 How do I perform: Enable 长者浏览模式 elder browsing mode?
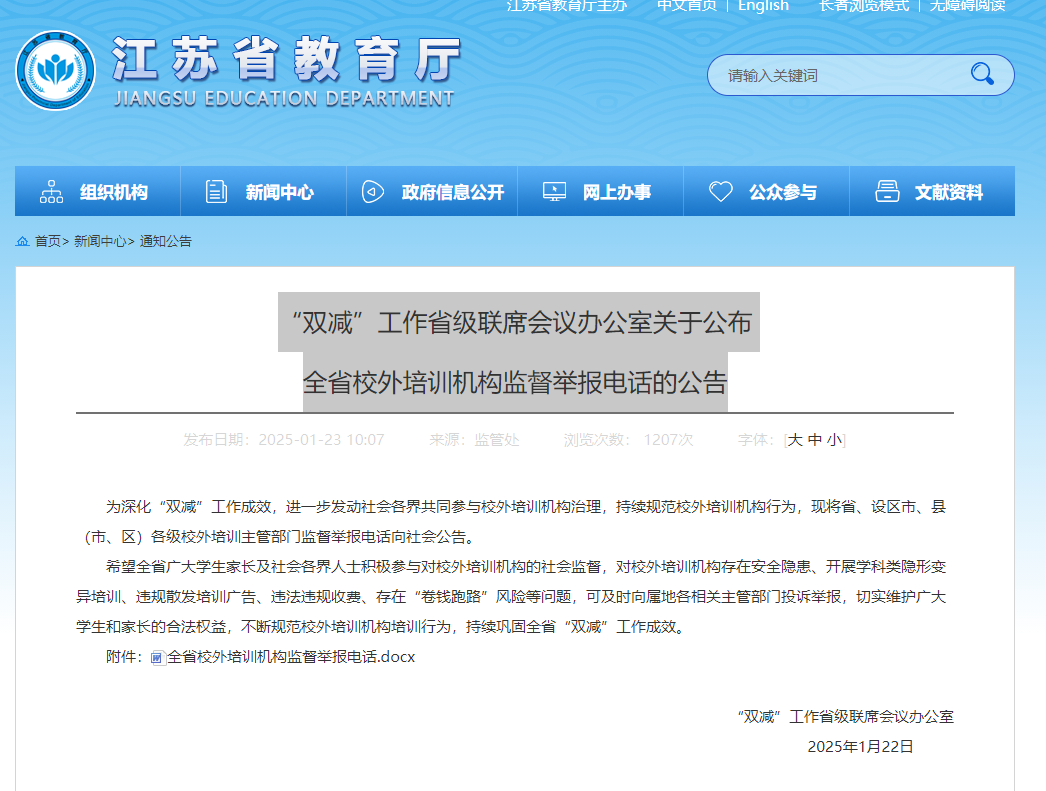(864, 6)
